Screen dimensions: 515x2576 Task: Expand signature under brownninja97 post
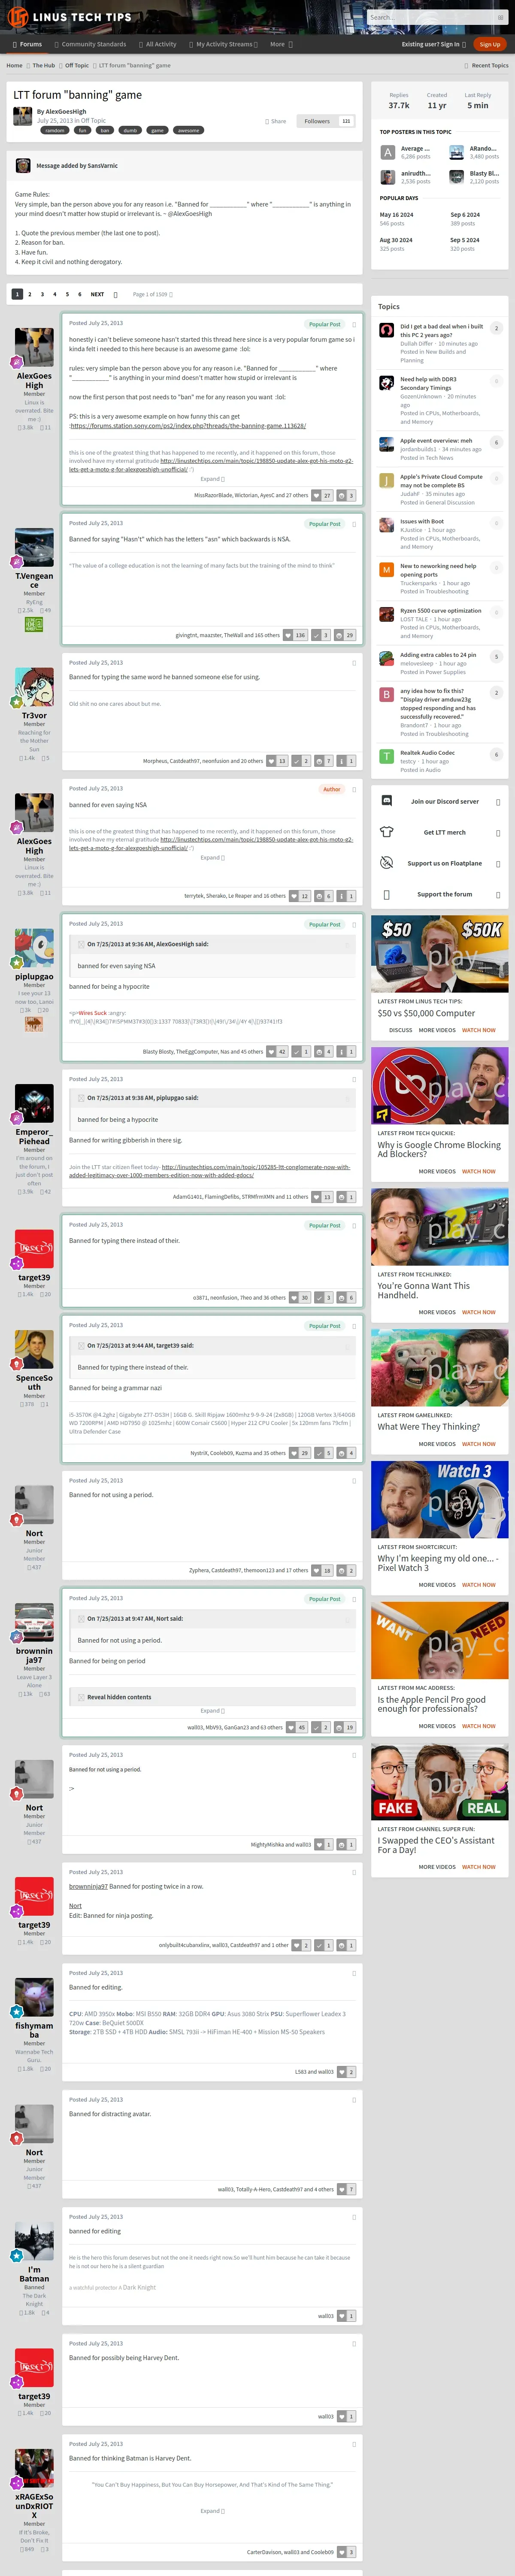[x=212, y=1711]
